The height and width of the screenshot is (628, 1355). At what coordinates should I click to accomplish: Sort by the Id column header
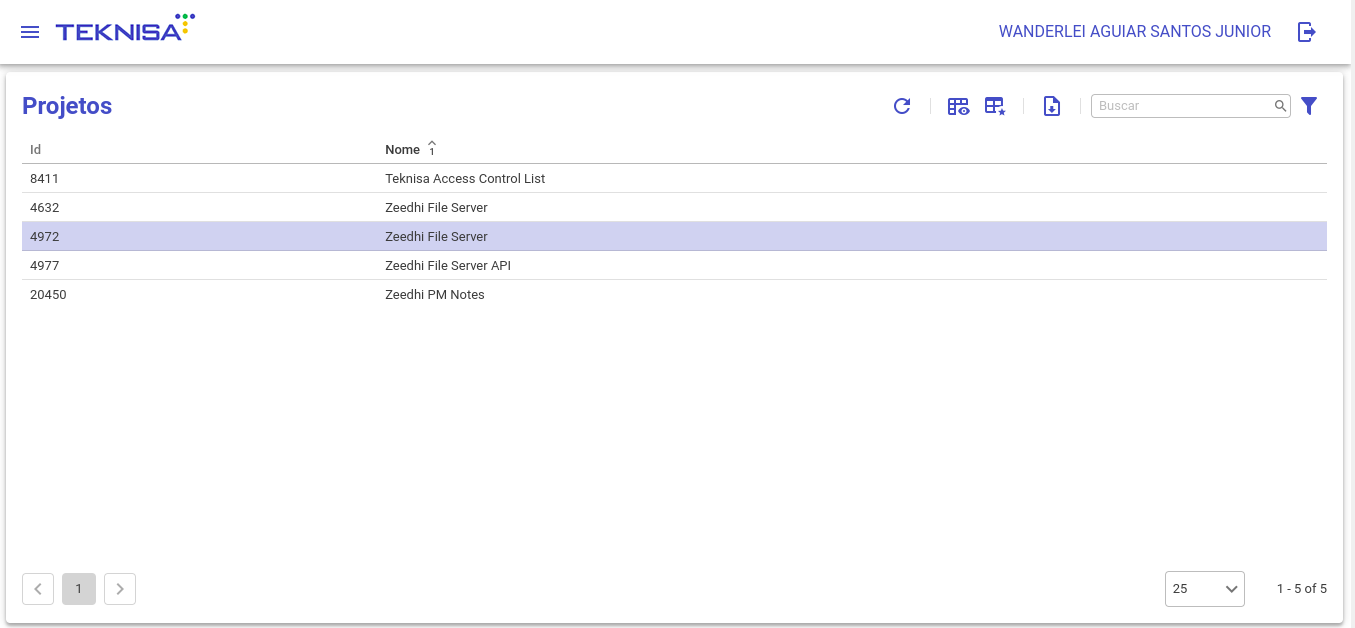35,150
